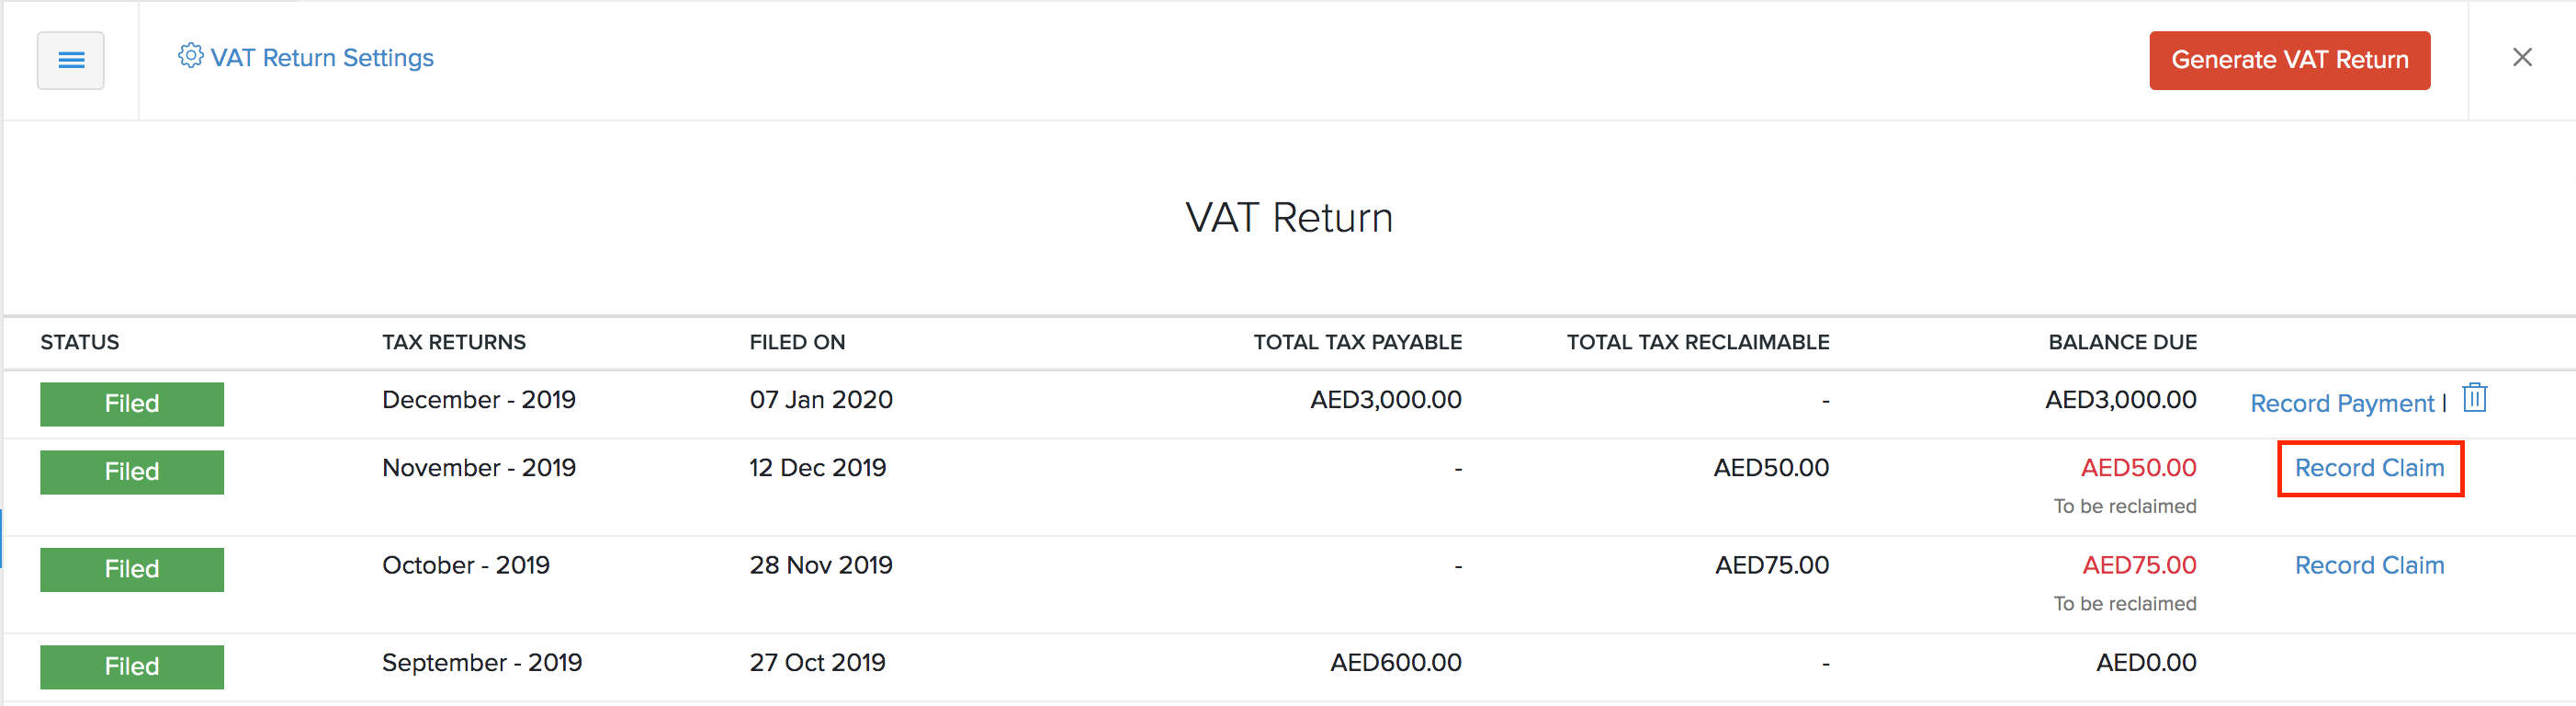
Task: Click the Filed badge for December - 2019
Action: (x=131, y=403)
